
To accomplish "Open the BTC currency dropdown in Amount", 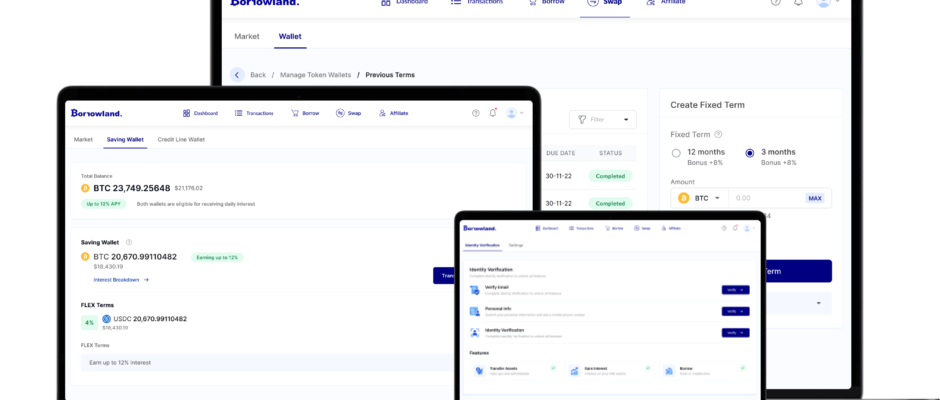I will [x=700, y=198].
